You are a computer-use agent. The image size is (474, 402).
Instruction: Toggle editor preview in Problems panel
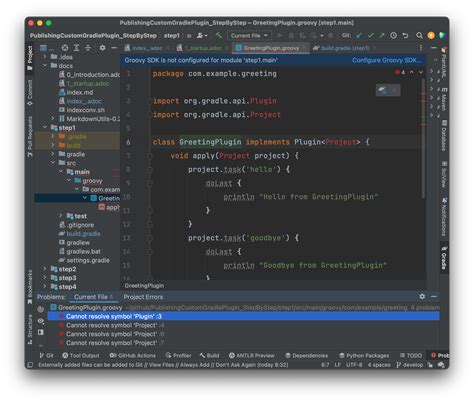pos(41,332)
